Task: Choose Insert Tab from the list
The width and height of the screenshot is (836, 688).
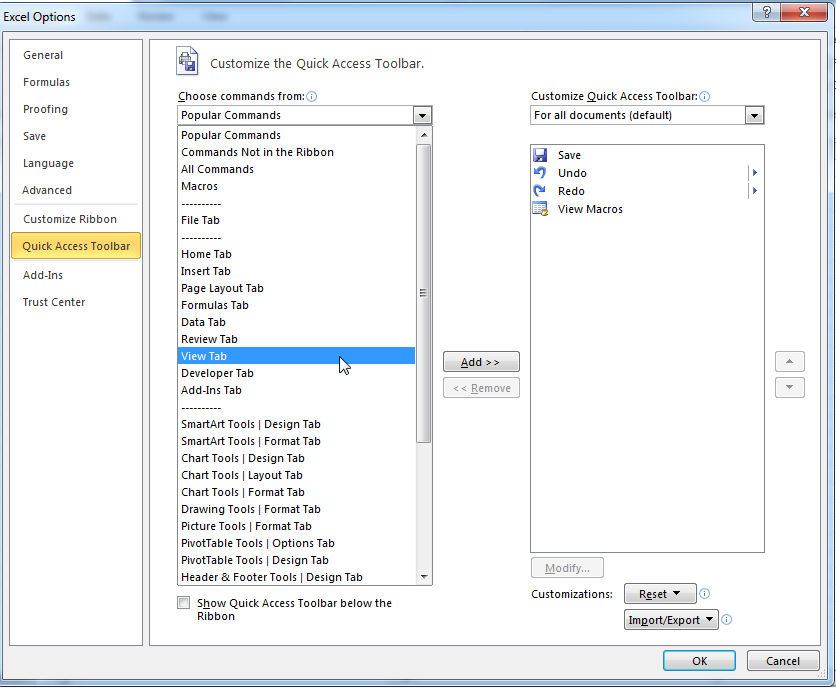Action: [x=296, y=271]
